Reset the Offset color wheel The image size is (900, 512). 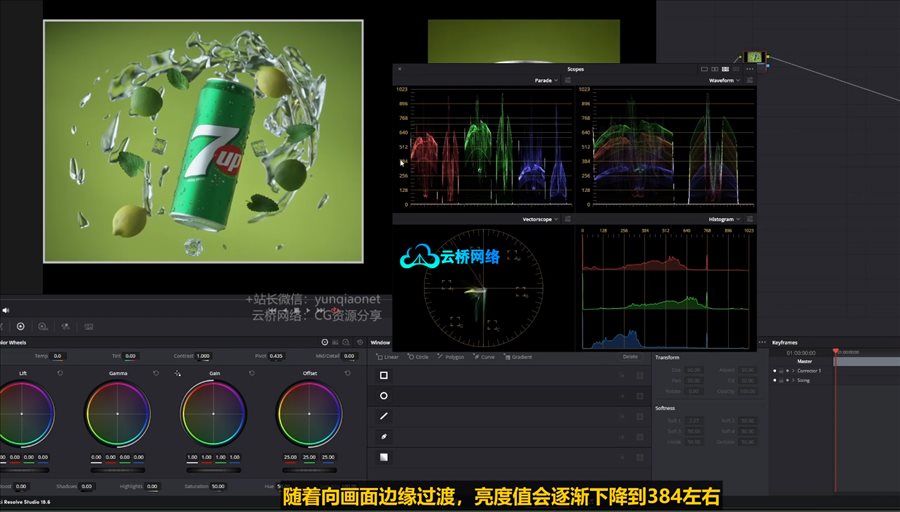348,373
